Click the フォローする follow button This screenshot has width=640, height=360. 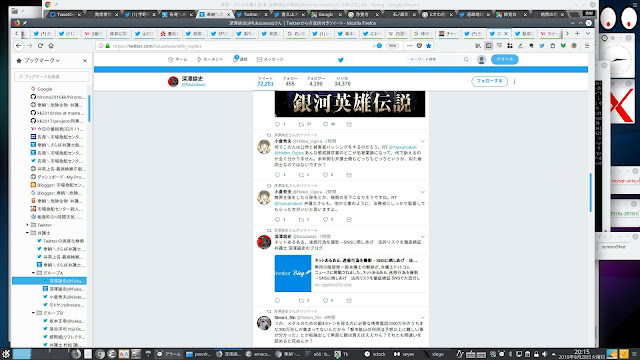pos(489,81)
